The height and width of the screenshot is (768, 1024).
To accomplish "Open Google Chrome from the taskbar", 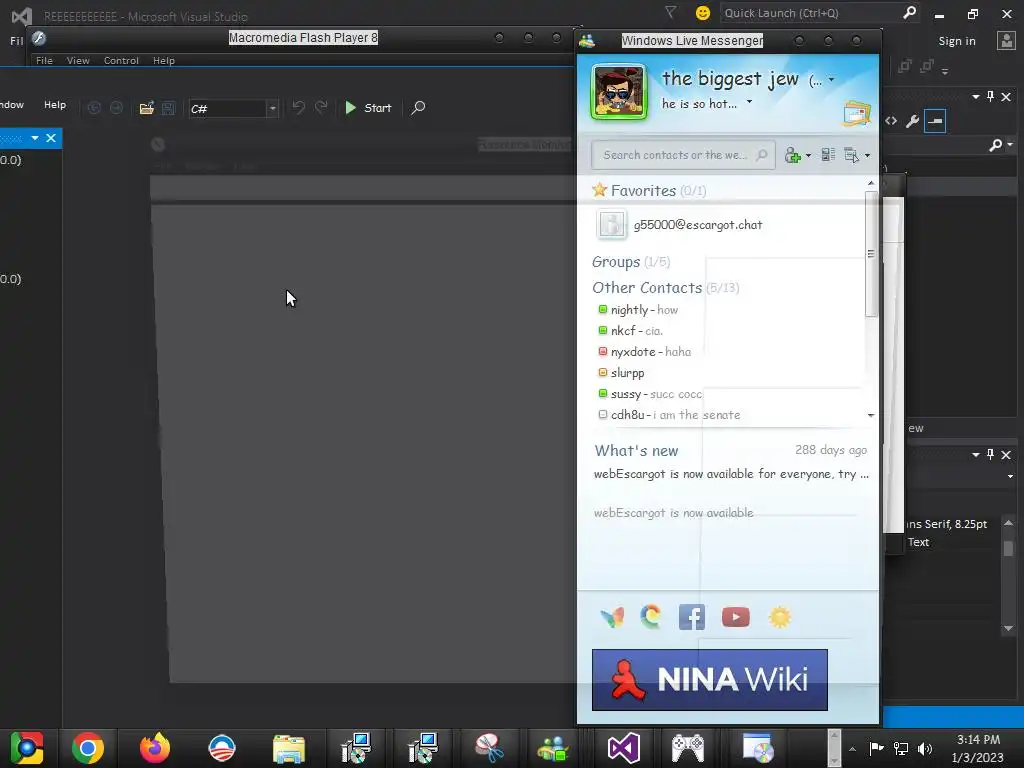I will tap(88, 748).
